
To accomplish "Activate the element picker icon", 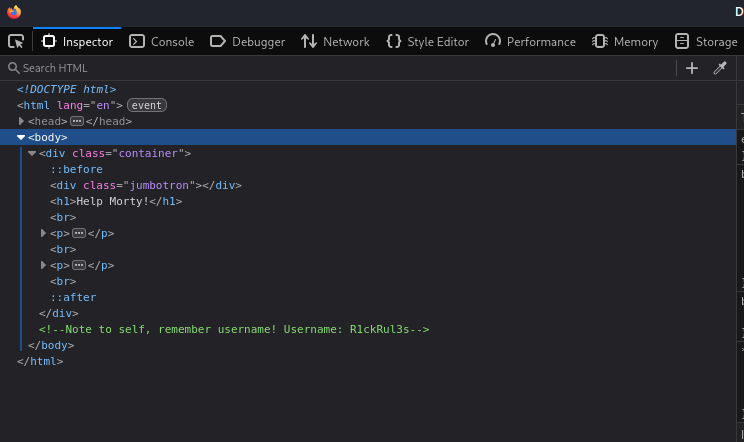I will tap(16, 41).
